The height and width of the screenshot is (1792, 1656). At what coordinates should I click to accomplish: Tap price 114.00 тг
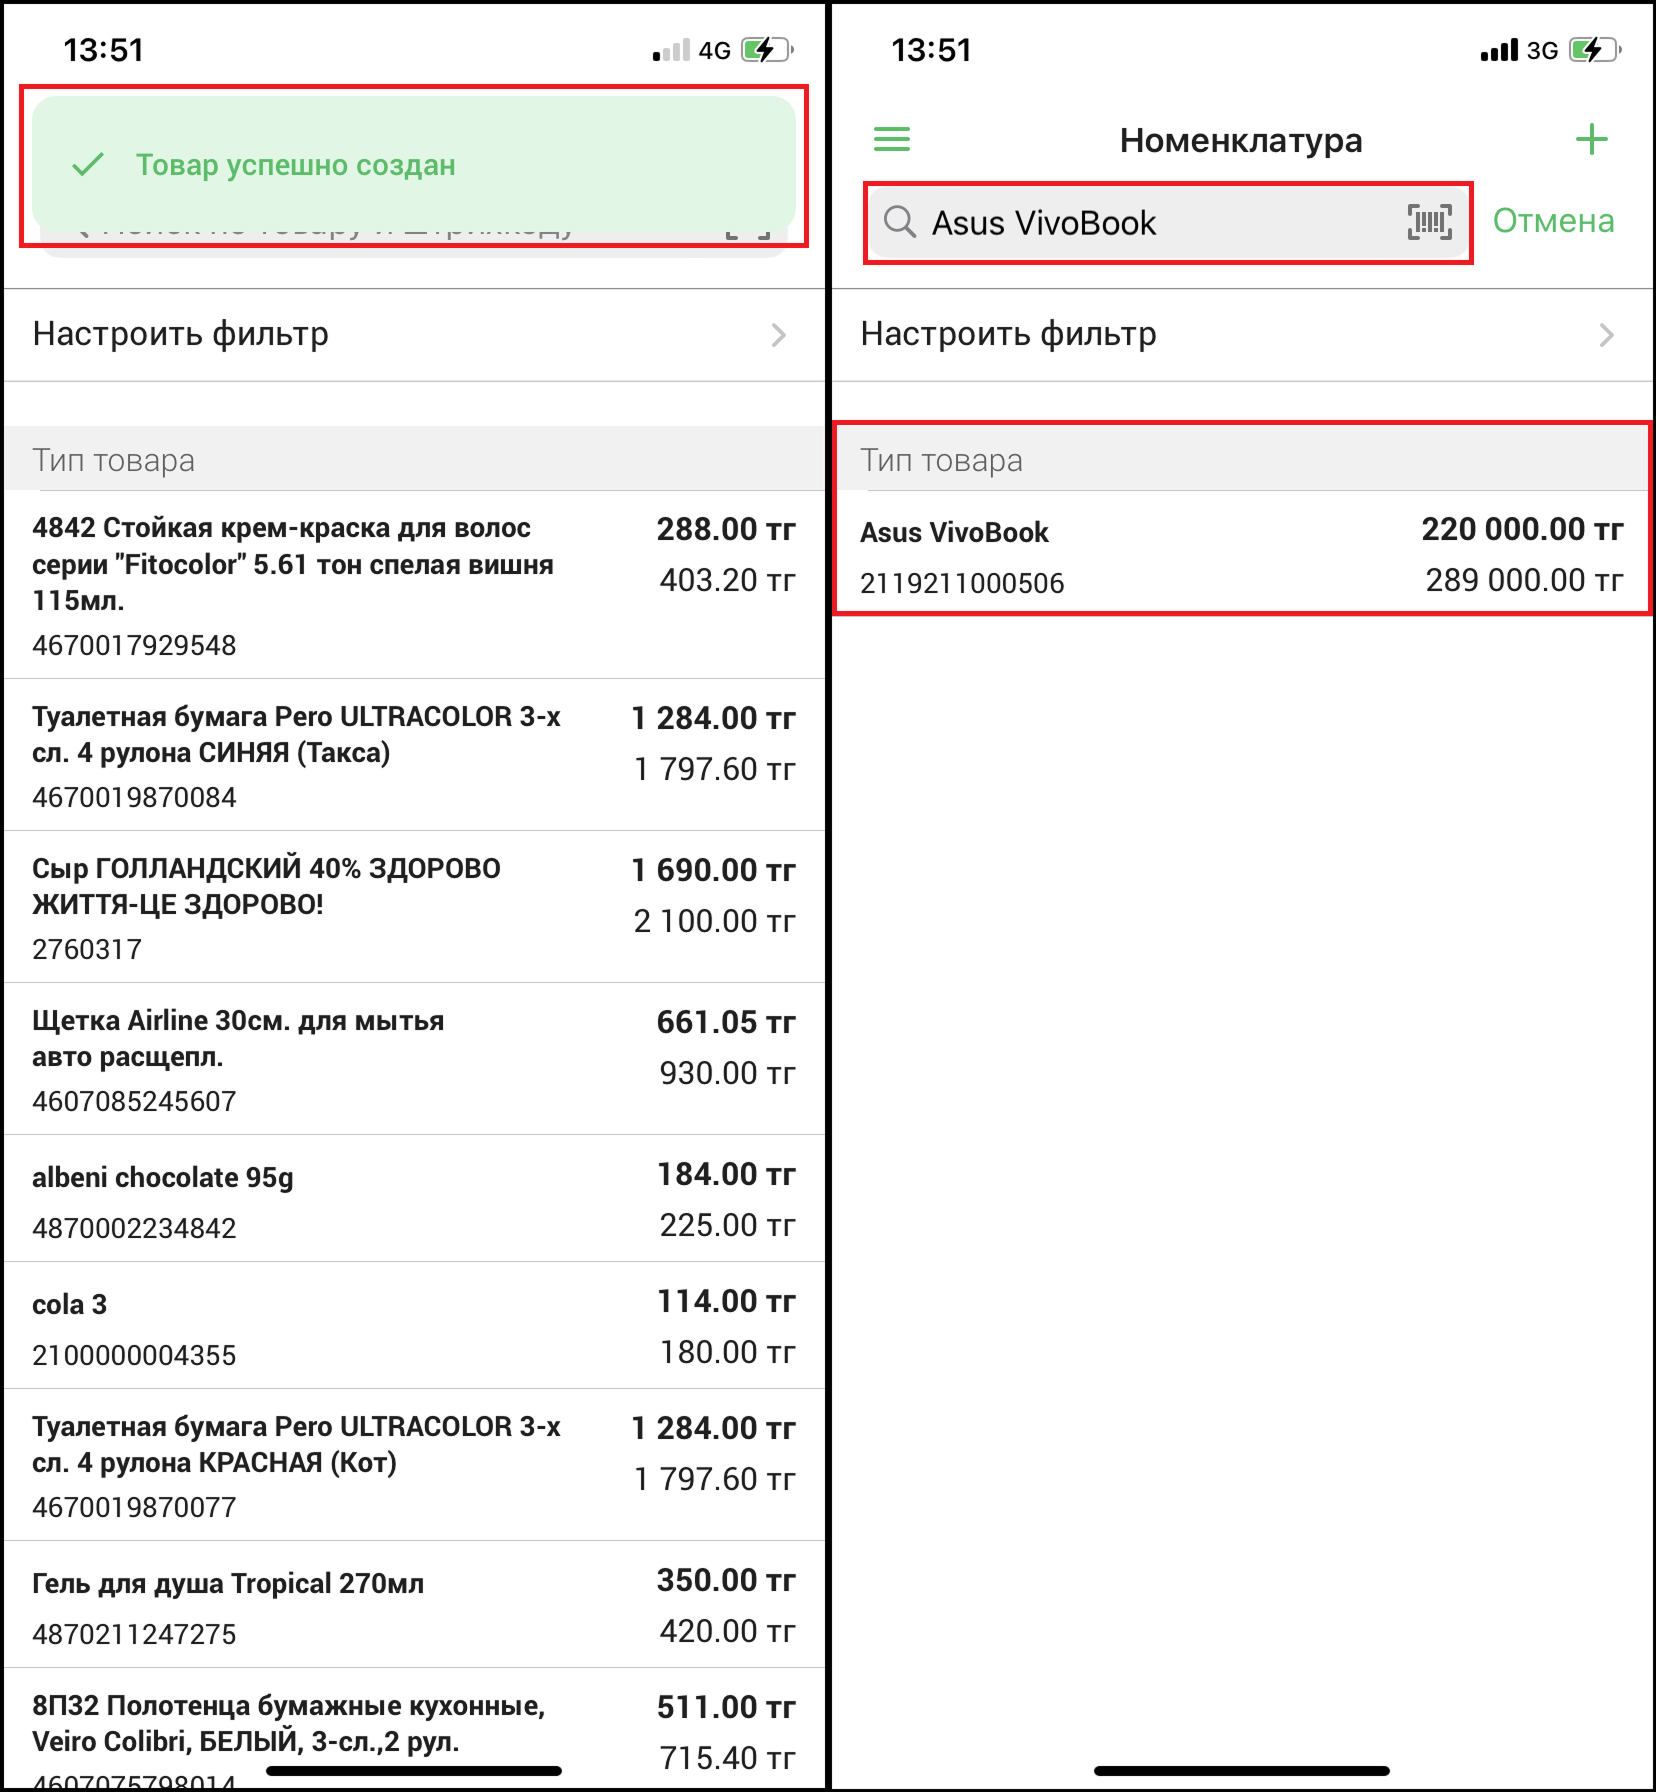[726, 1301]
